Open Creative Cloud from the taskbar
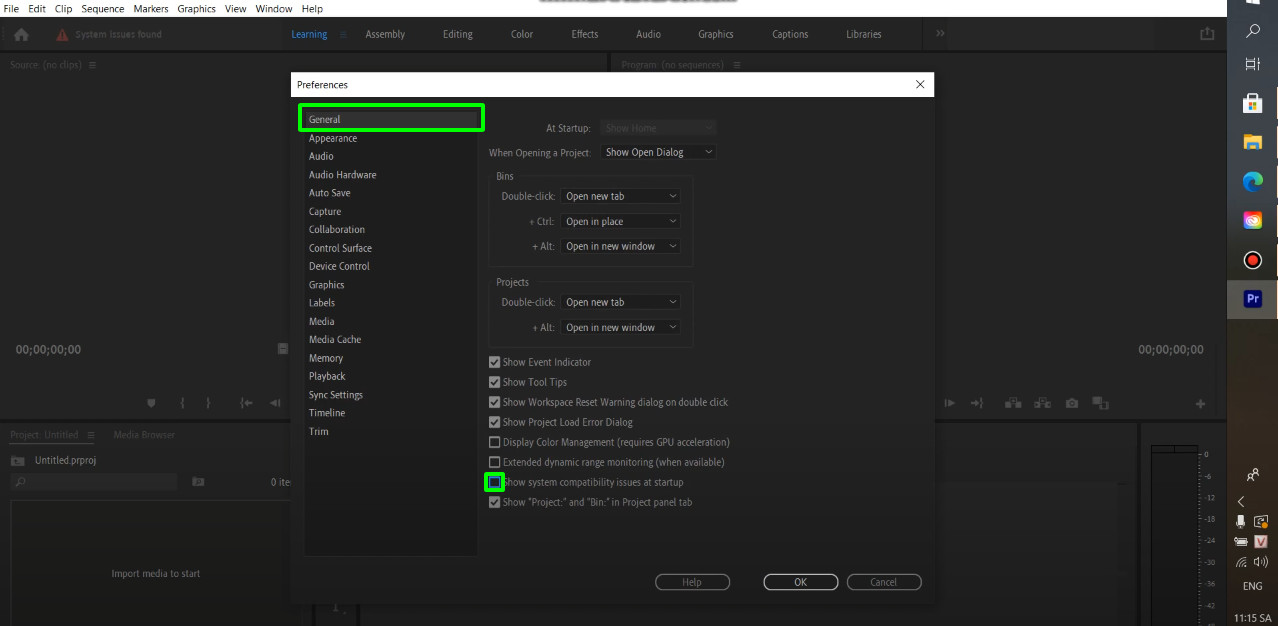 pyautogui.click(x=1253, y=220)
